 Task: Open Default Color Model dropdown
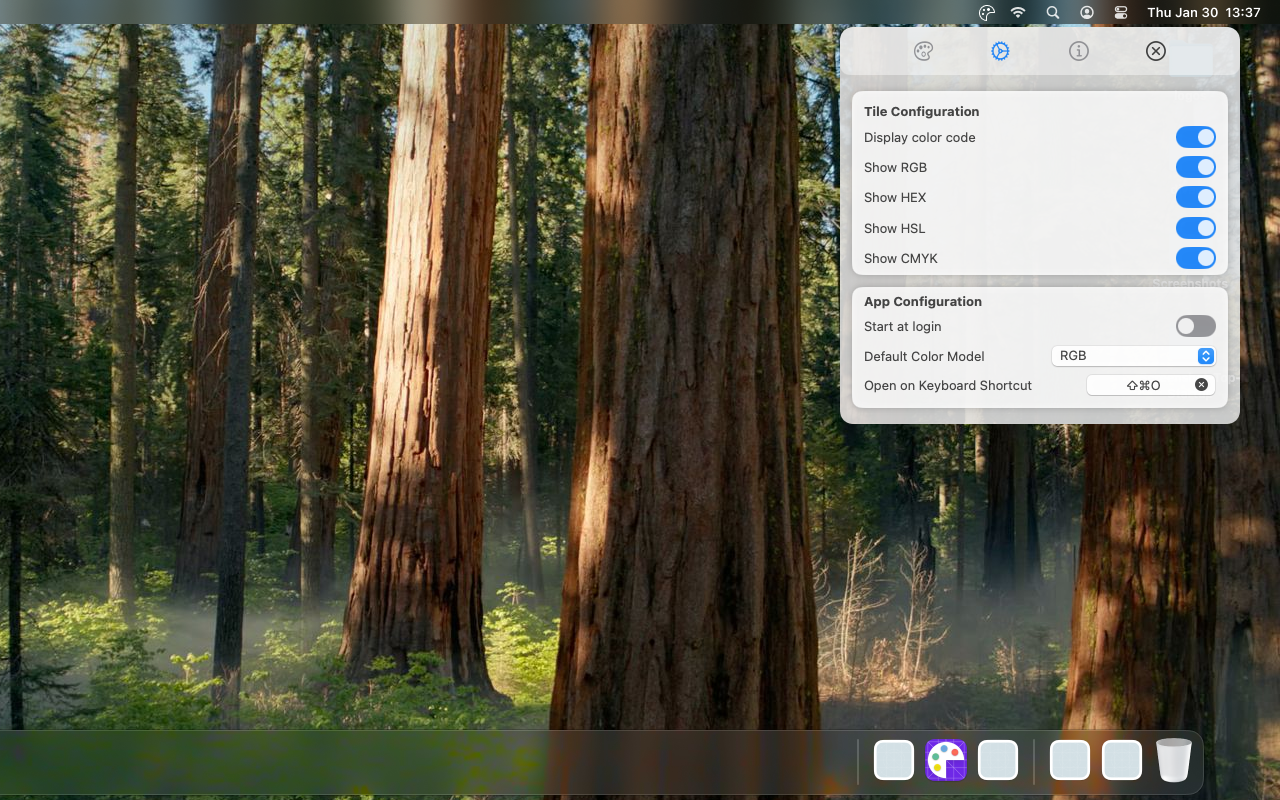(1133, 356)
